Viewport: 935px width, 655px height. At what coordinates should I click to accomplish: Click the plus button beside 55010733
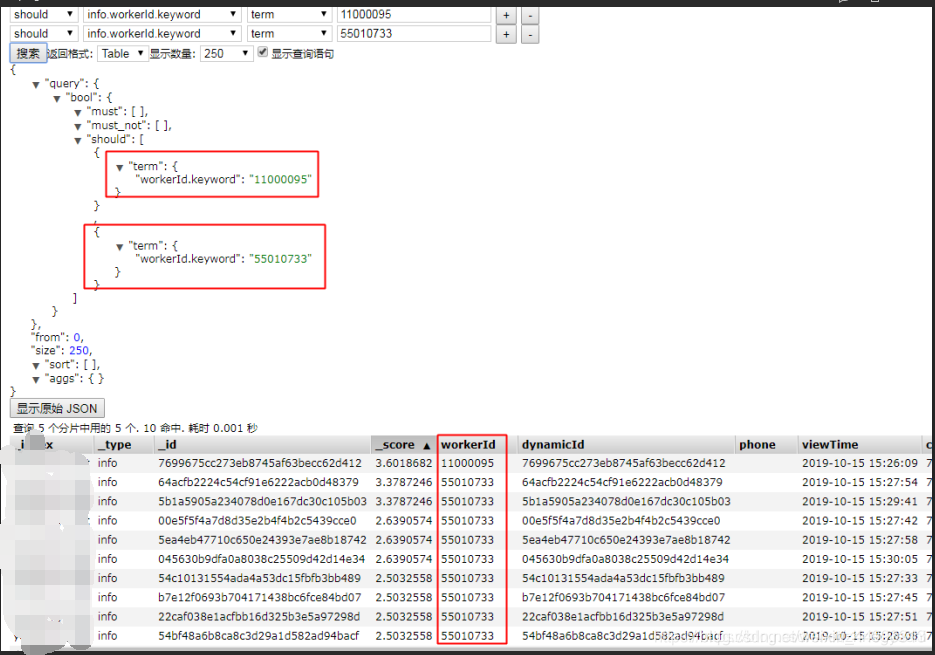pos(506,35)
